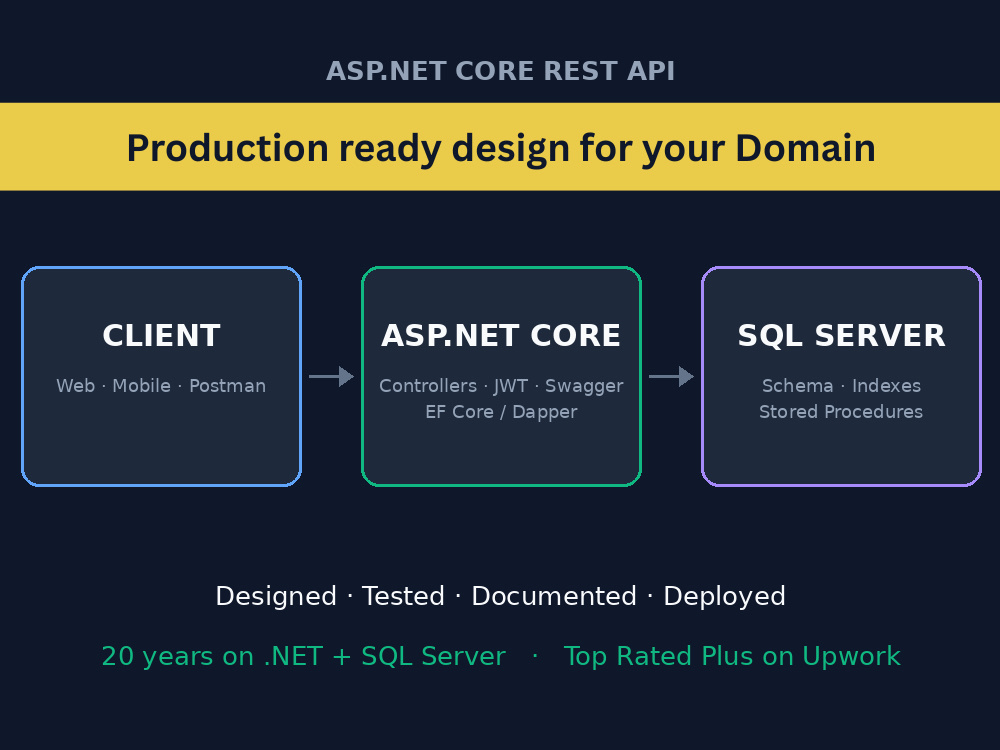Click the SQL SERVER box heading
The width and height of the screenshot is (1000, 750).
point(841,335)
